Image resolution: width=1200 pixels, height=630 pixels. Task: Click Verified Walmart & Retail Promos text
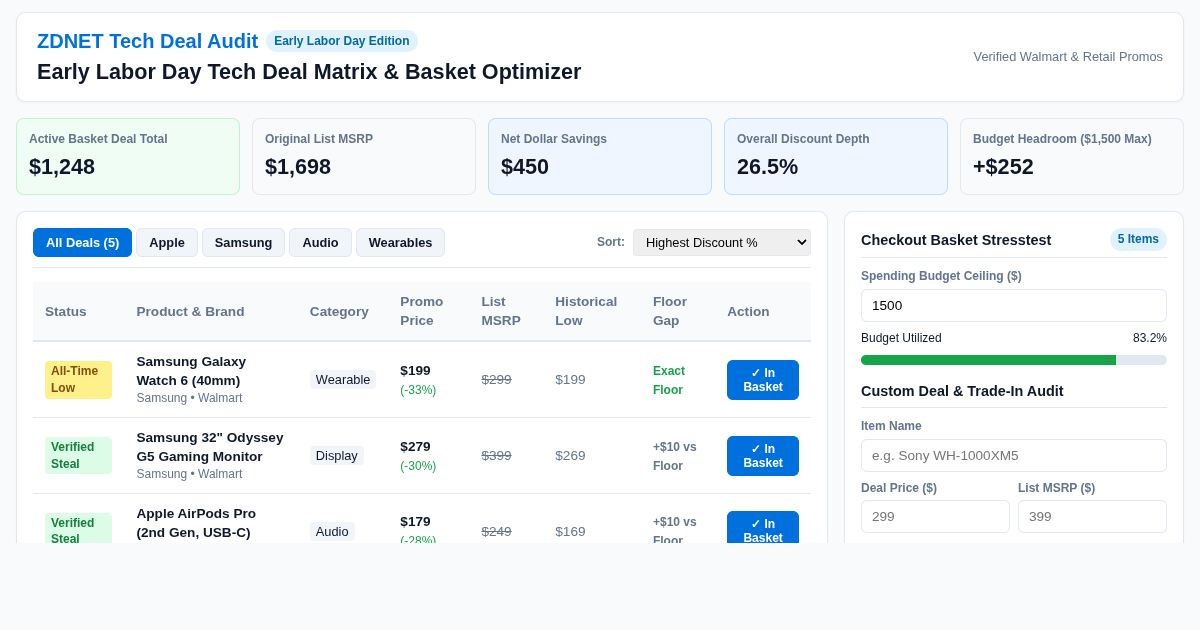1068,57
